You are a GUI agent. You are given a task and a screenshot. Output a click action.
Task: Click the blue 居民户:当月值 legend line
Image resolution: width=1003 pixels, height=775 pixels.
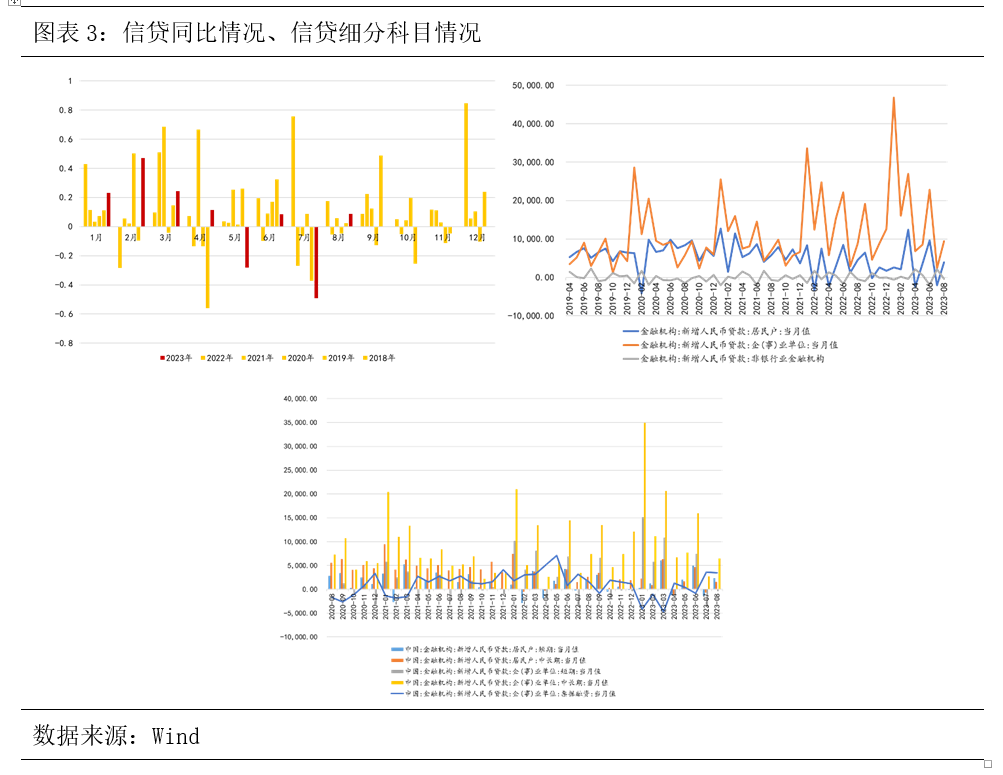click(631, 331)
